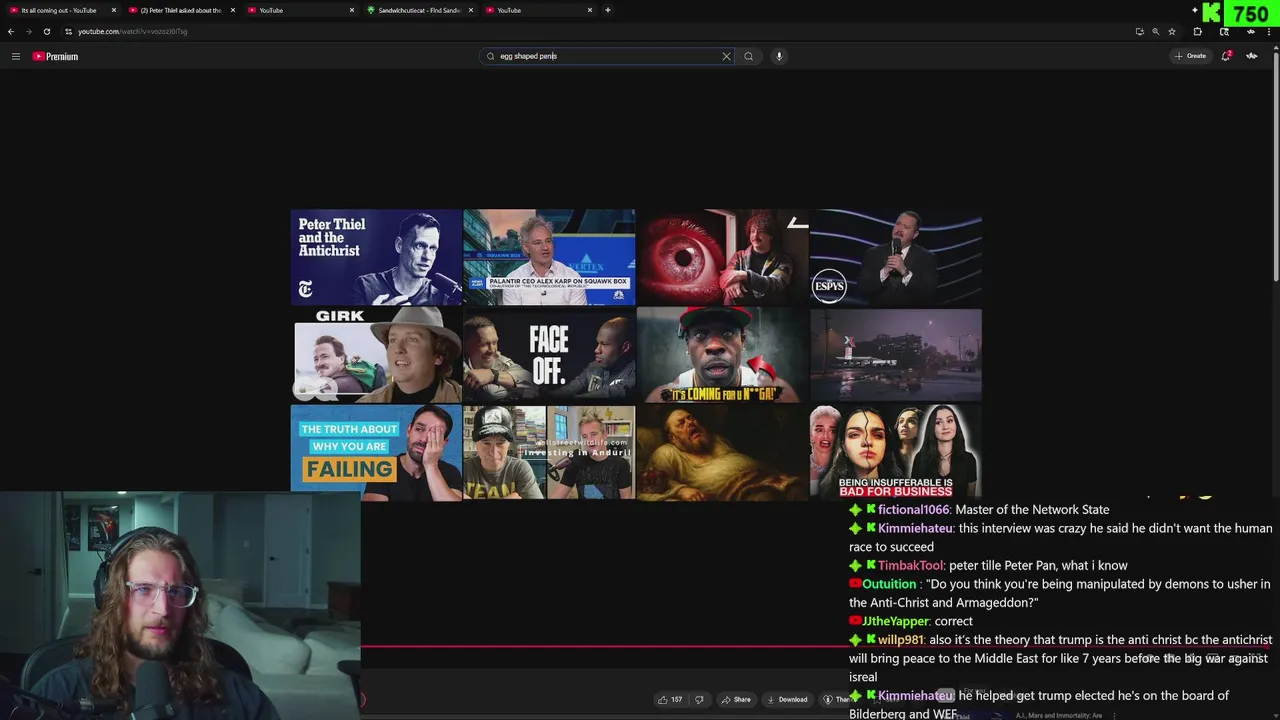Go forward with browser forward arrow
Image resolution: width=1280 pixels, height=720 pixels.
28,31
